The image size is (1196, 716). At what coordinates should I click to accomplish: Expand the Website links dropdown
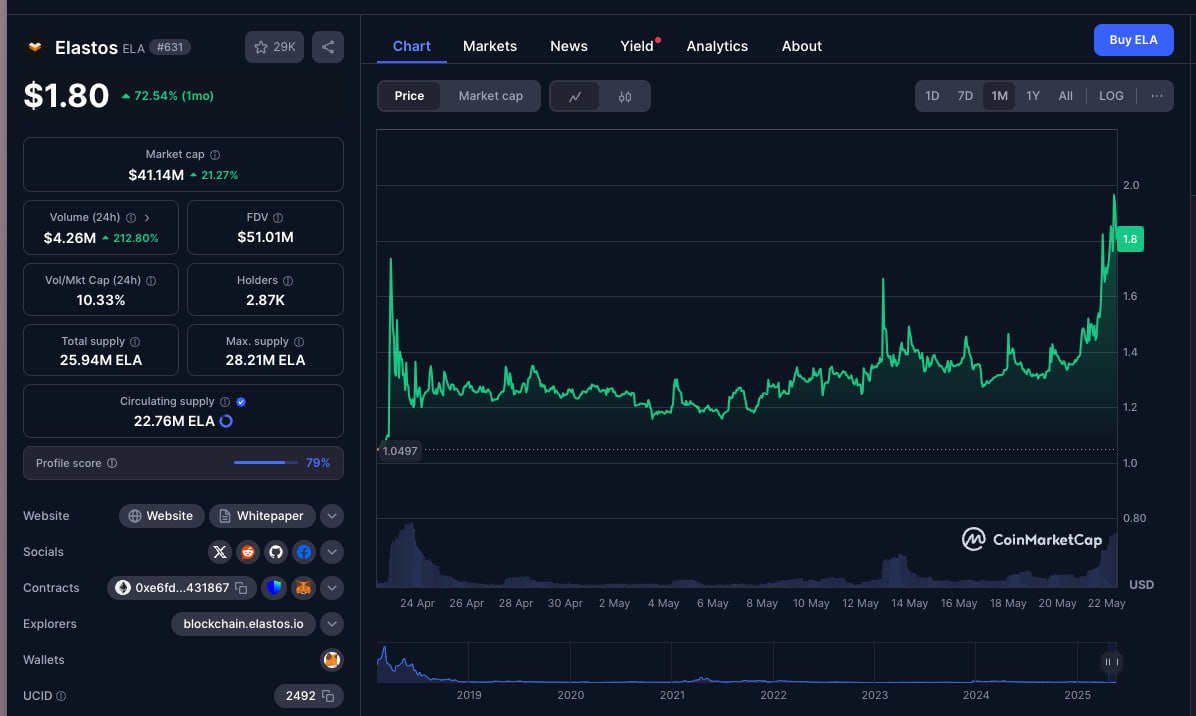pos(332,516)
